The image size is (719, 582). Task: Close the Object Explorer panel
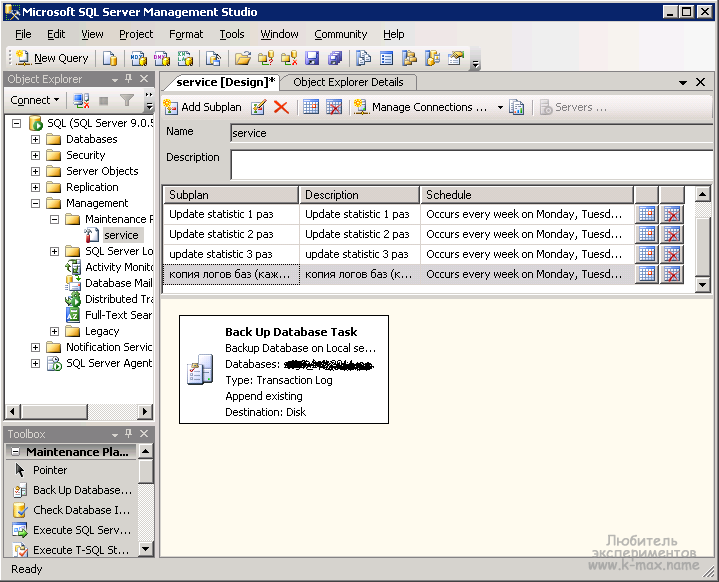[x=144, y=79]
